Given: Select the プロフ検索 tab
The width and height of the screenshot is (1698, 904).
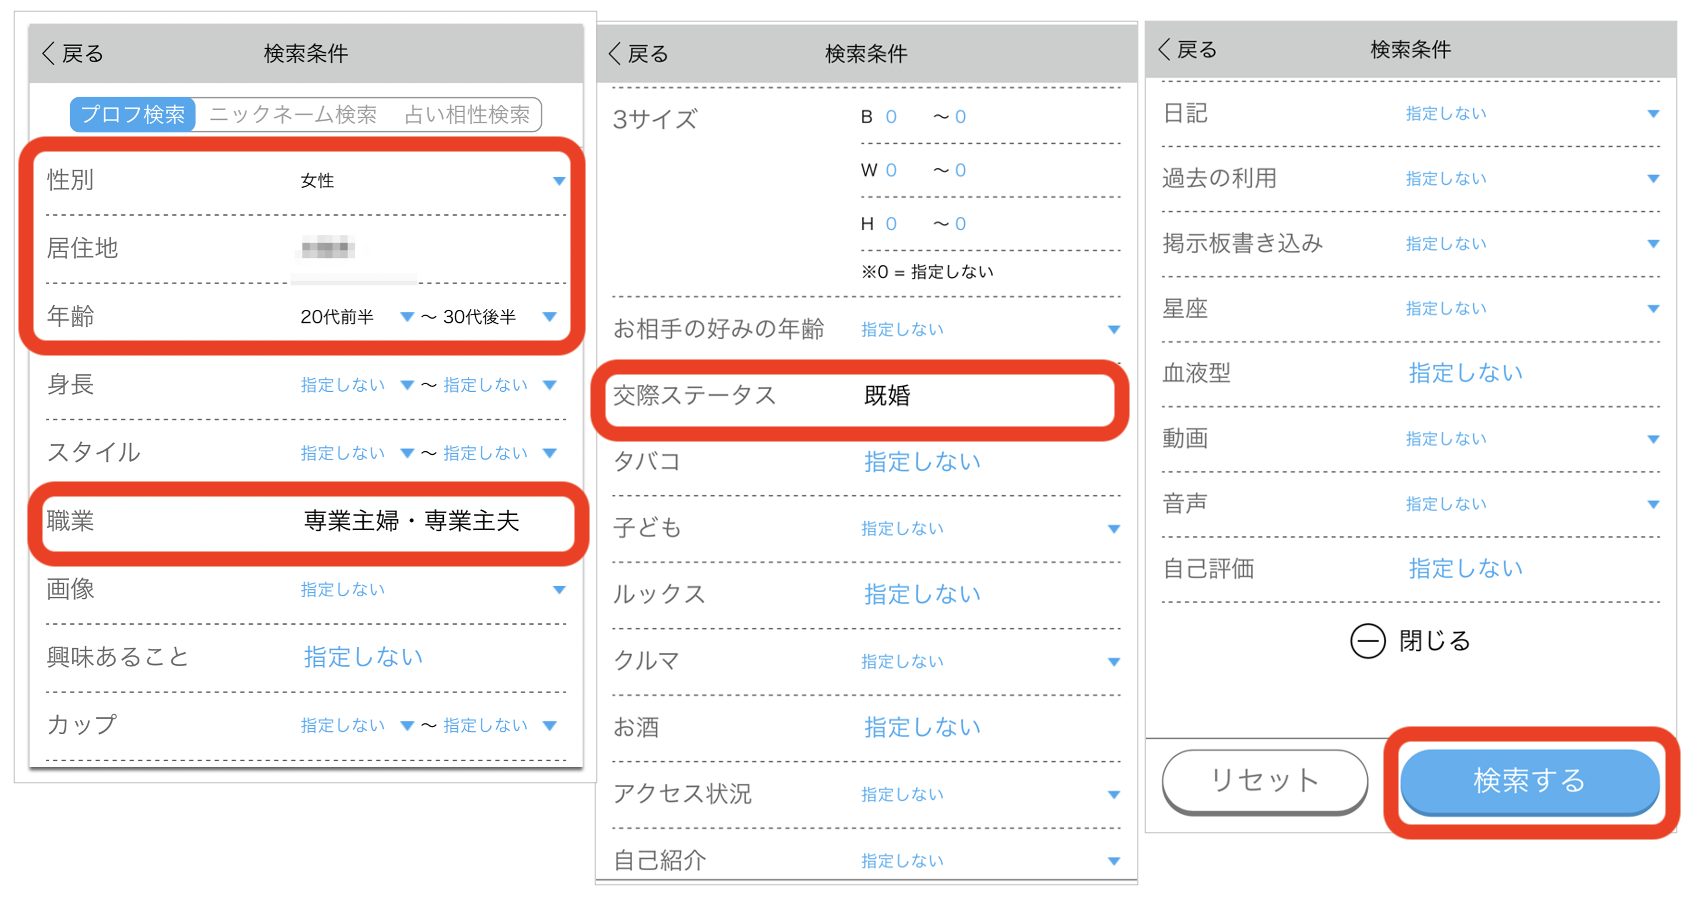Looking at the screenshot, I should [x=133, y=115].
